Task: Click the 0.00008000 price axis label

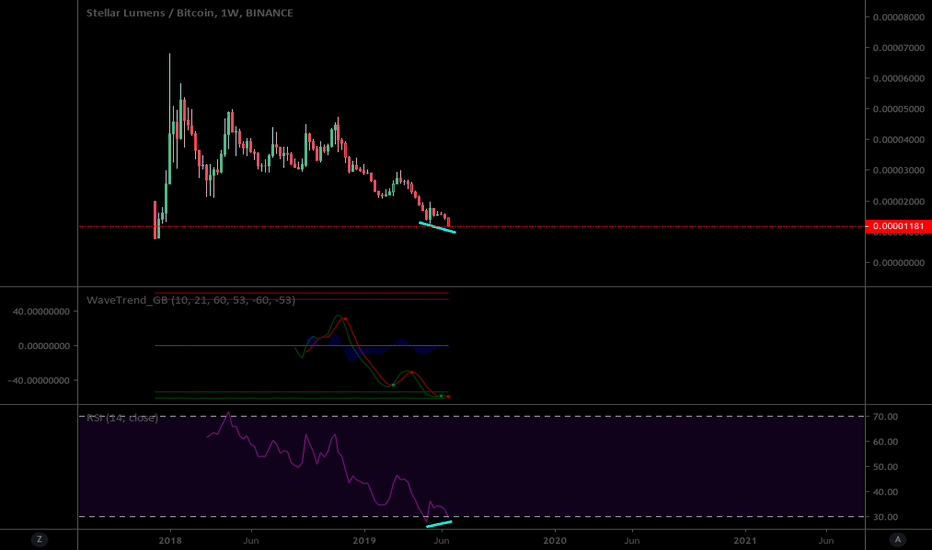Action: coord(898,17)
